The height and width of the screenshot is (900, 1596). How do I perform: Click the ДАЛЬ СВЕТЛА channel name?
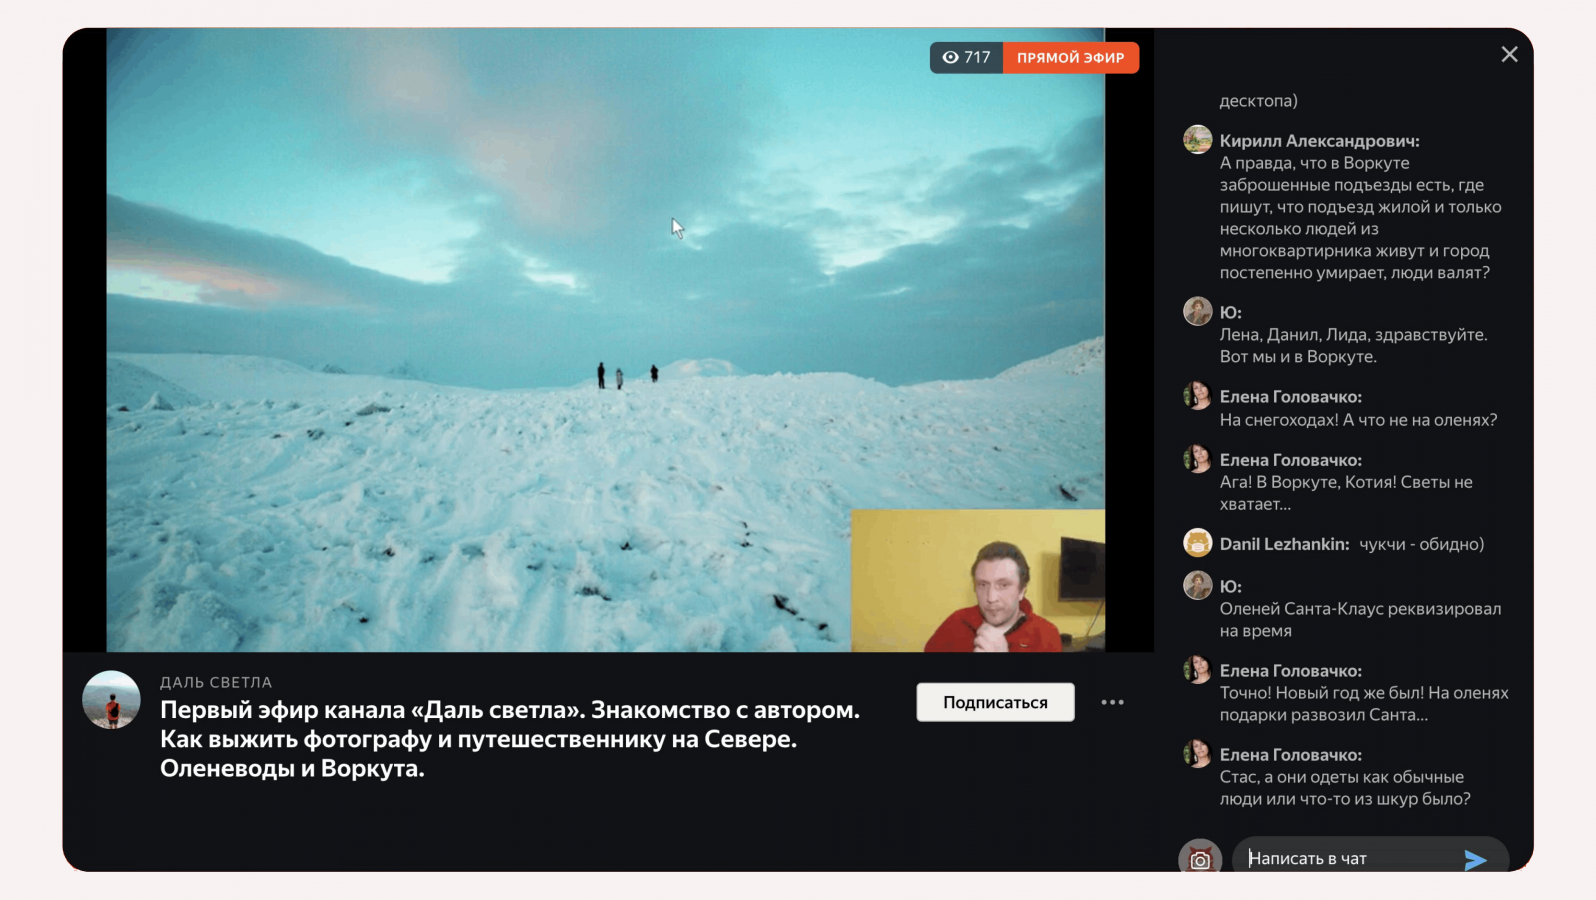point(216,682)
